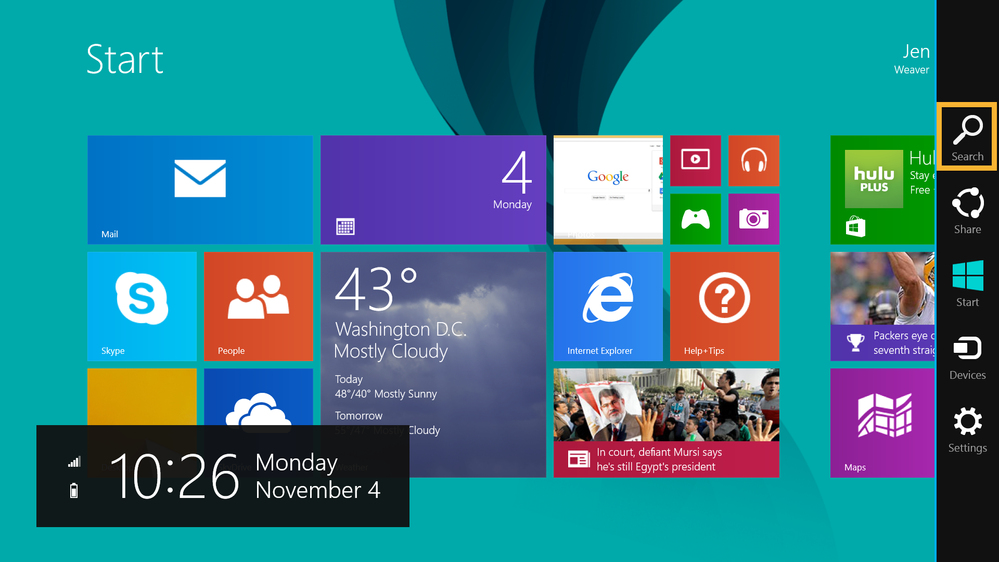Open the Search charm
The image size is (999, 562).
[967, 137]
